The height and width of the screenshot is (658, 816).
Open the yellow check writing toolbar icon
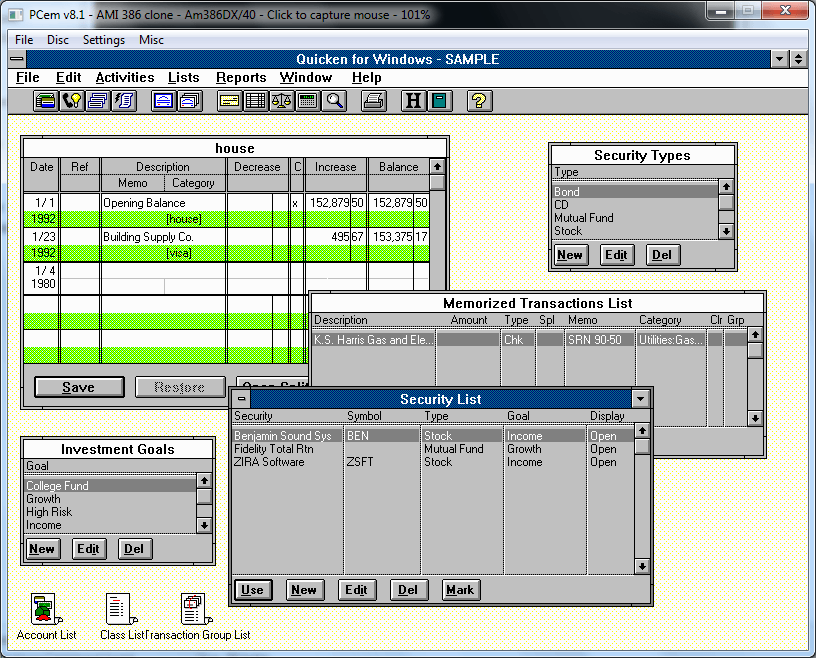pyautogui.click(x=230, y=100)
